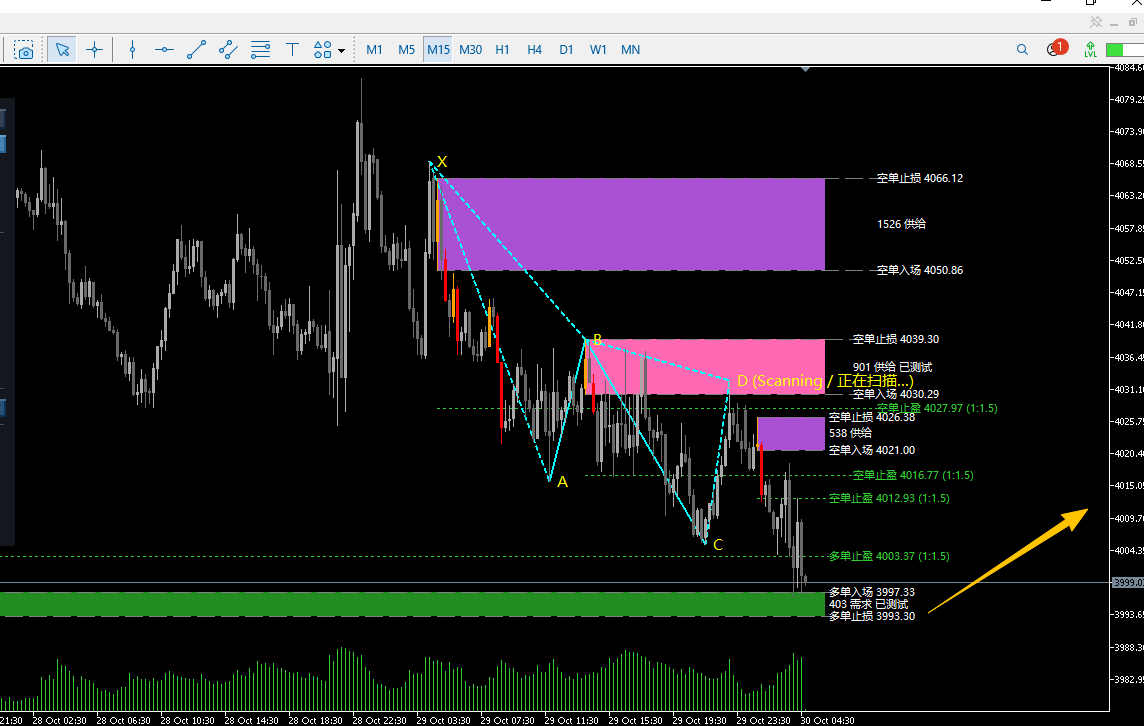Activate the crosshair tool

[x=94, y=50]
